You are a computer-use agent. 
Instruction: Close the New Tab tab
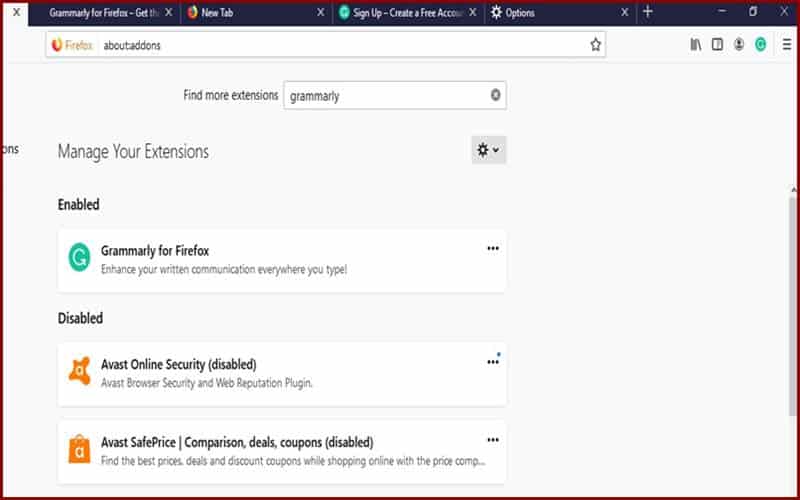[320, 12]
